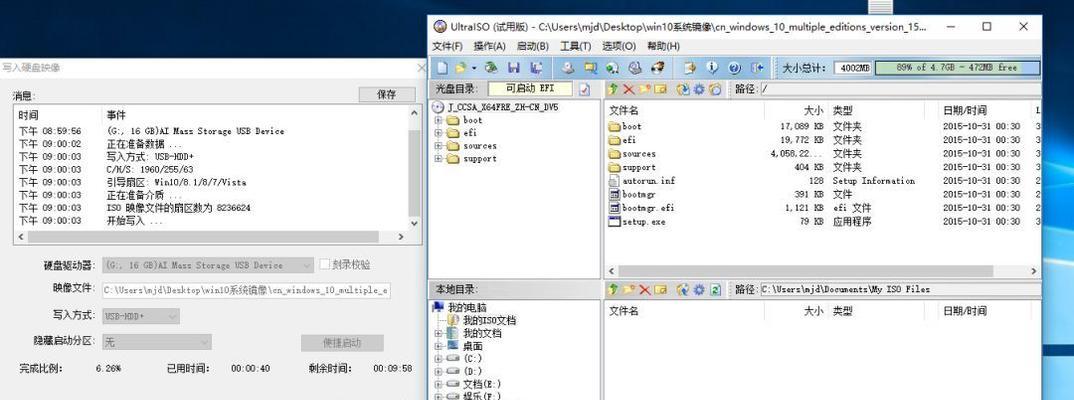Open the 工具(T) menu

tap(575, 46)
